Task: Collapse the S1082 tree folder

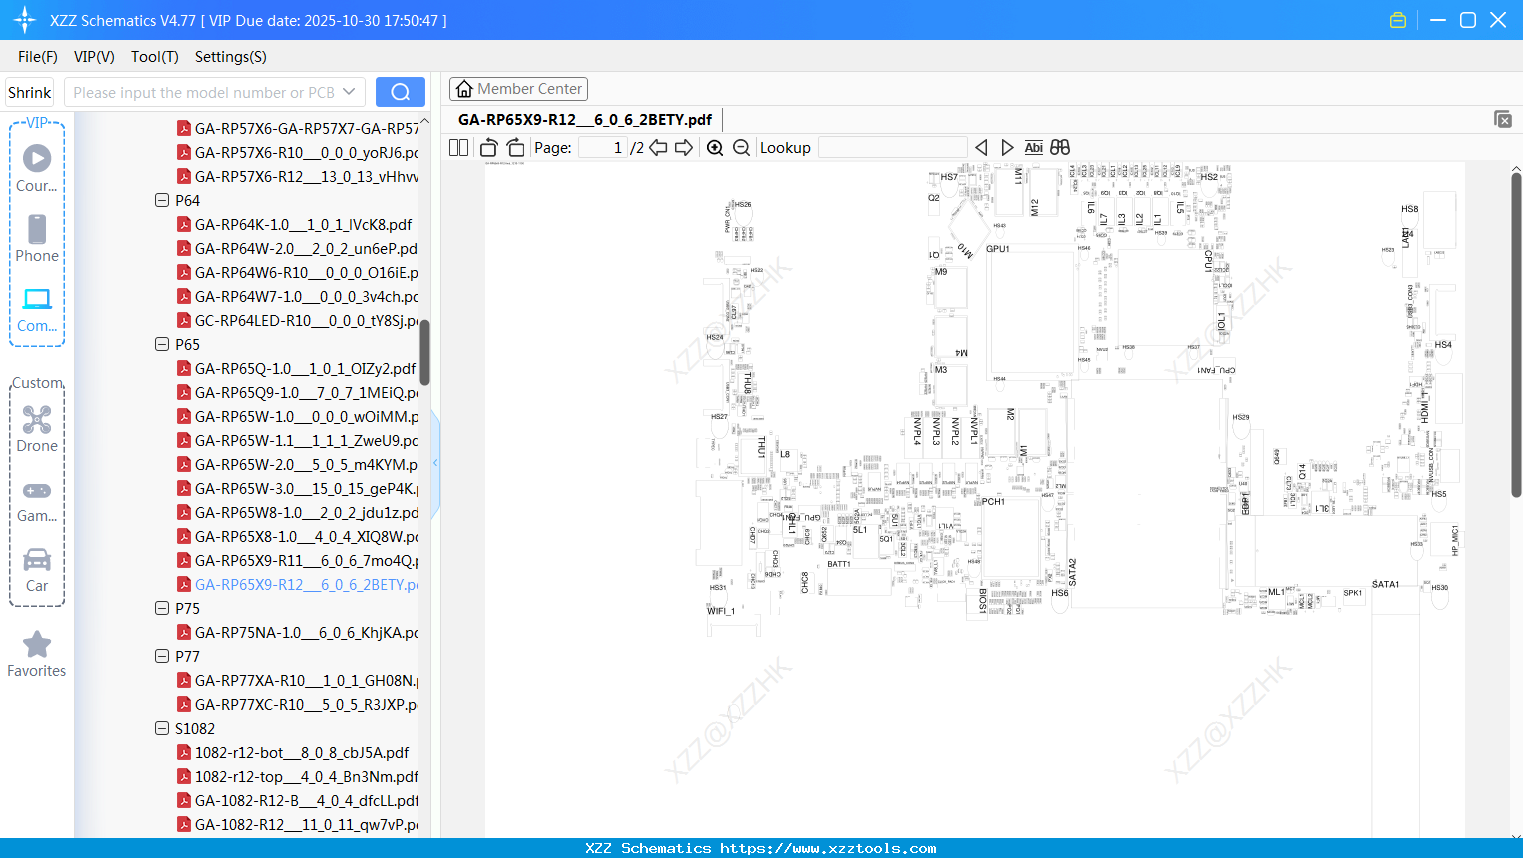Action: pyautogui.click(x=162, y=728)
